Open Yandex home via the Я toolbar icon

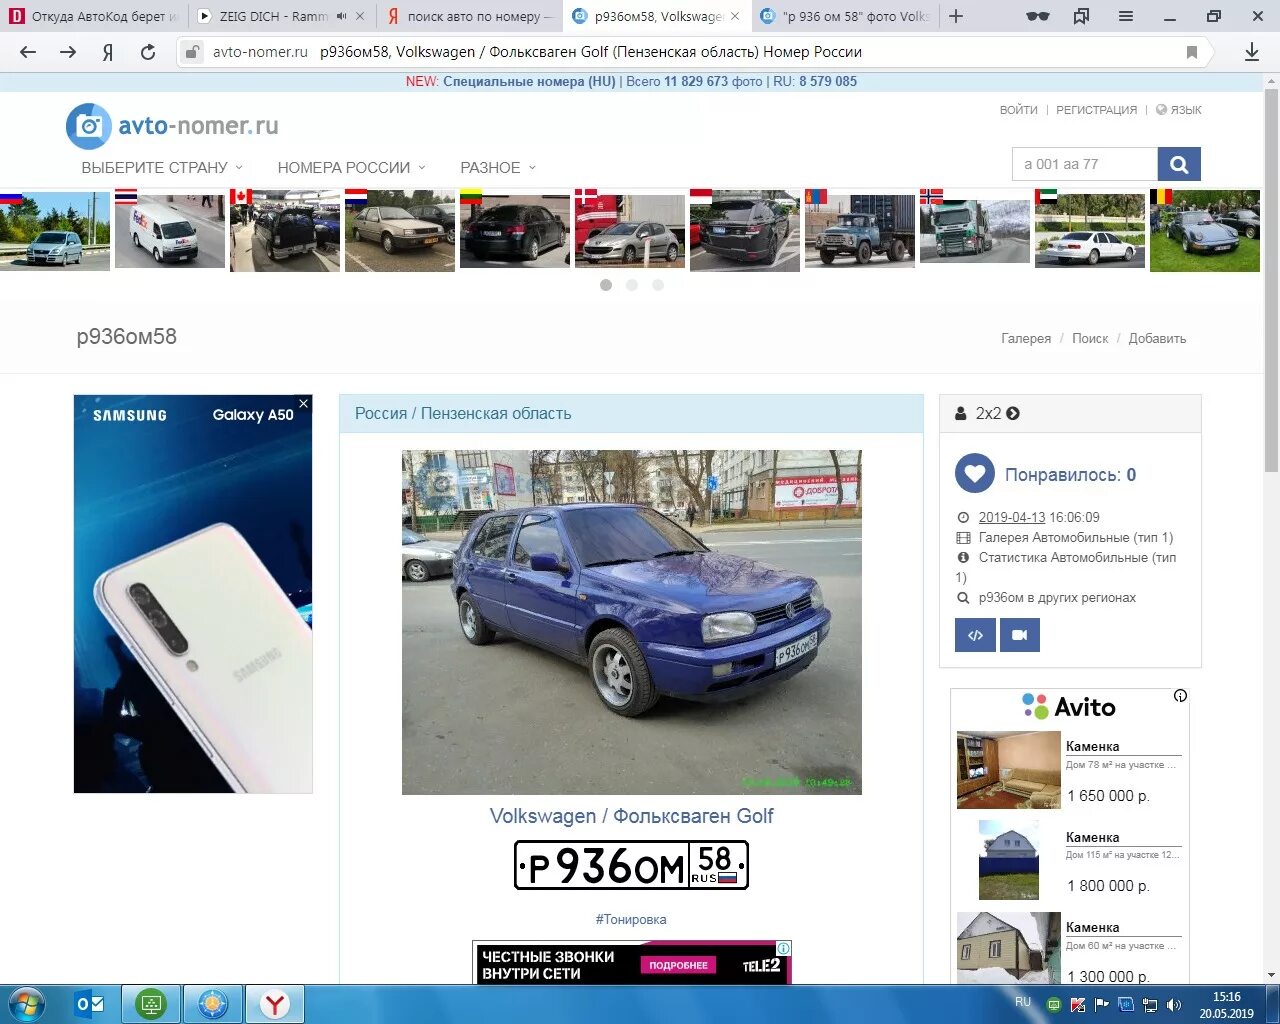click(x=108, y=52)
